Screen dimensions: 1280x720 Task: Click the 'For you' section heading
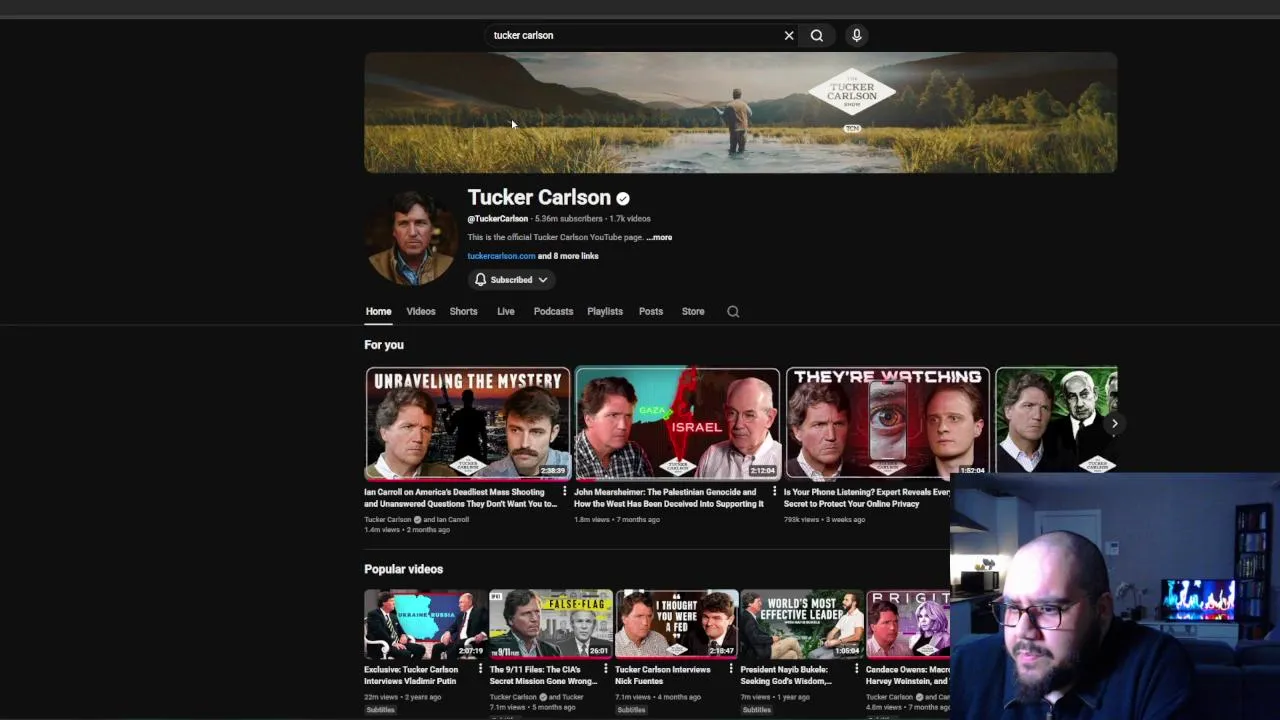pos(384,345)
